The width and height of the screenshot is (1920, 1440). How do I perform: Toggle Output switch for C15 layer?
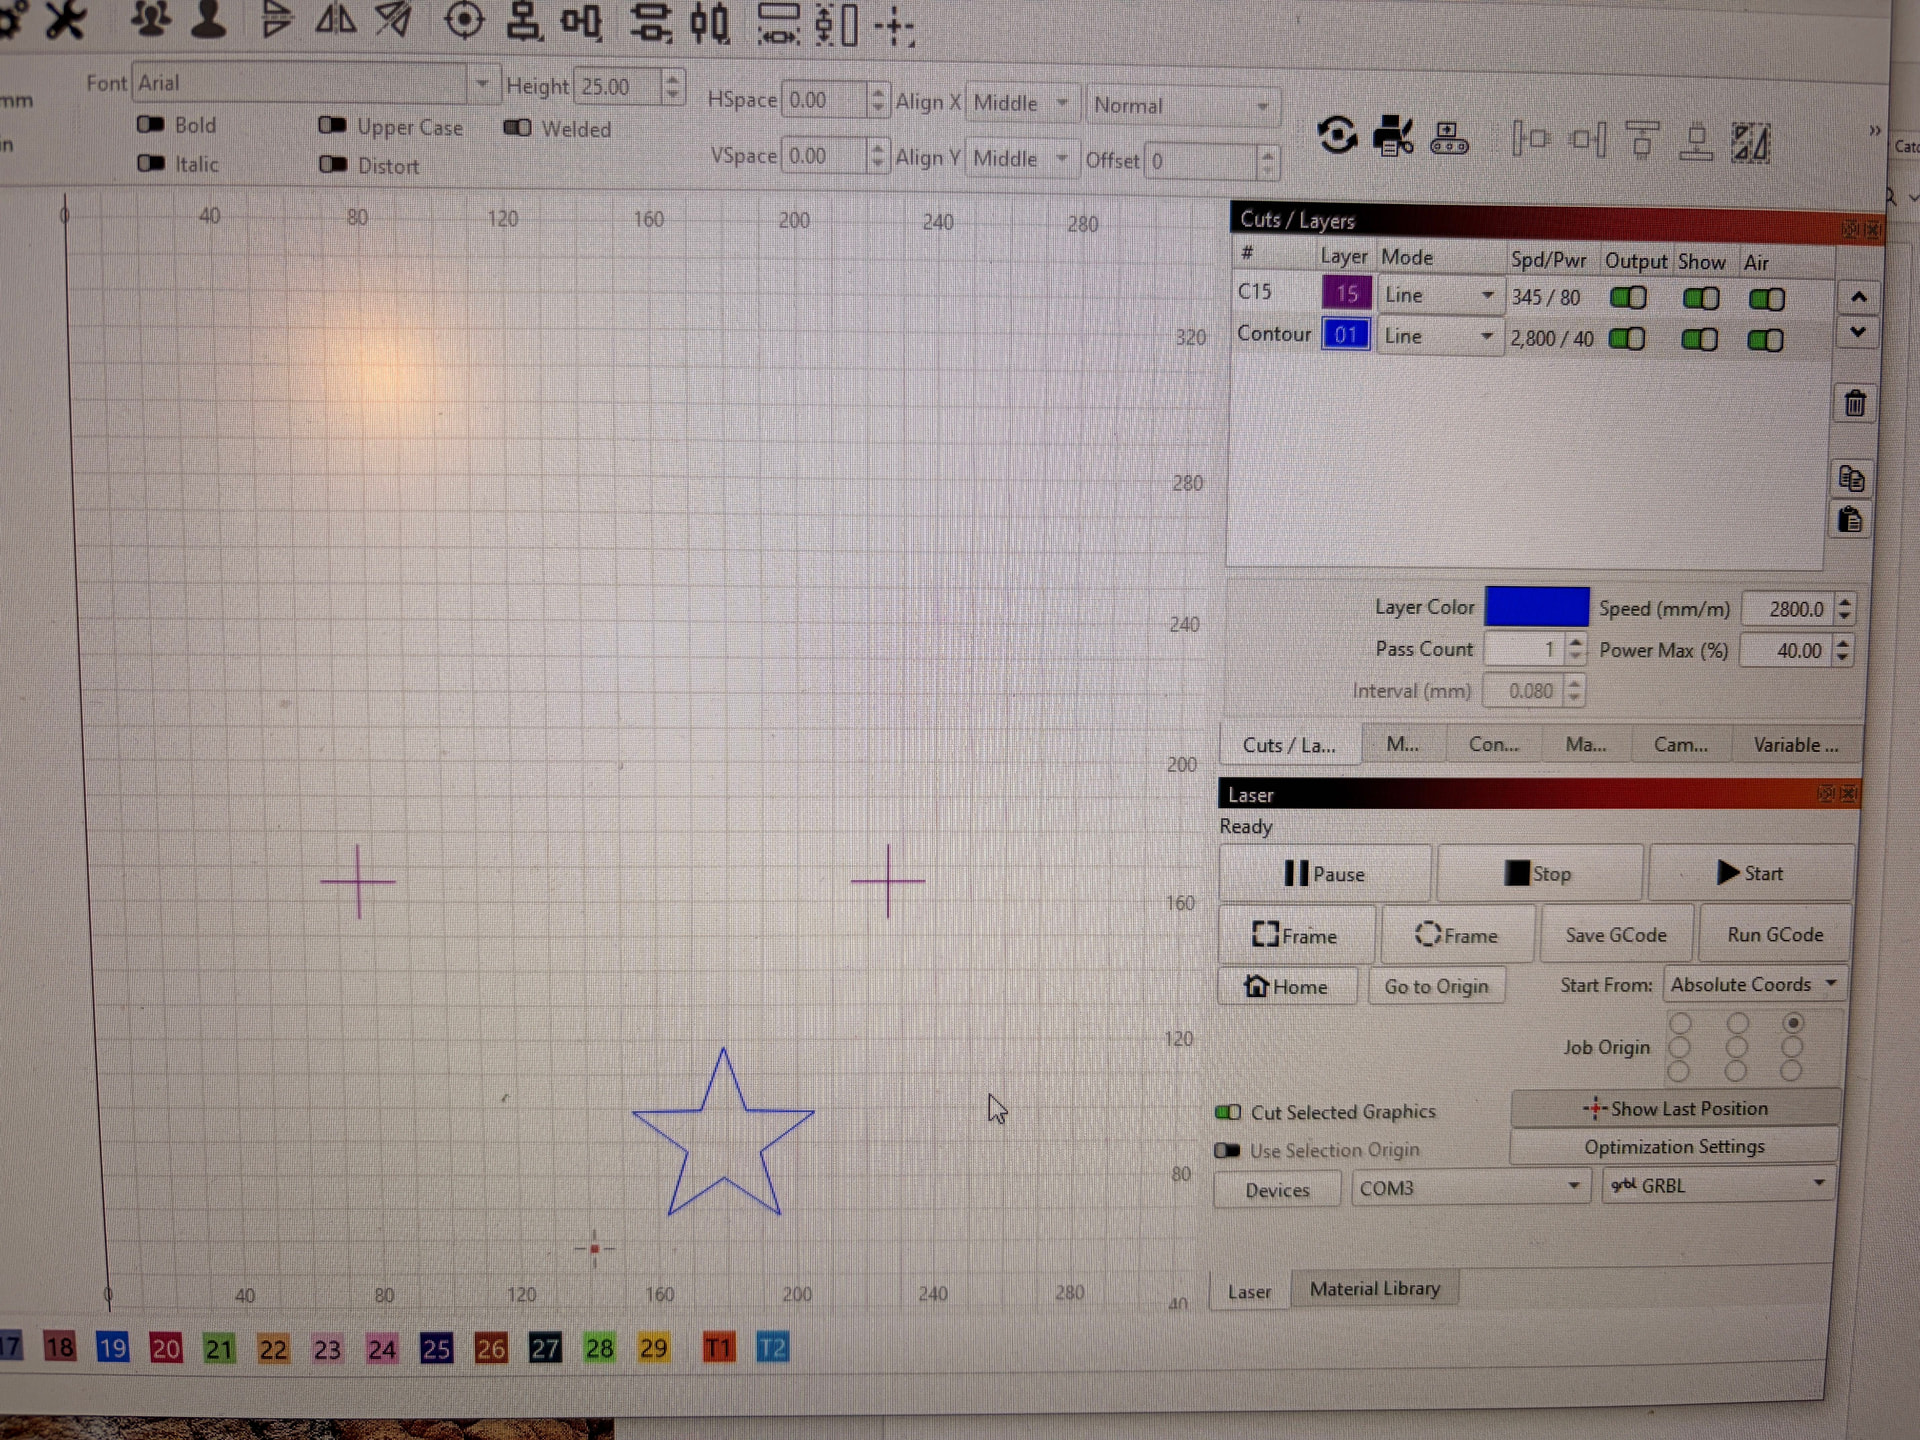pyautogui.click(x=1628, y=297)
